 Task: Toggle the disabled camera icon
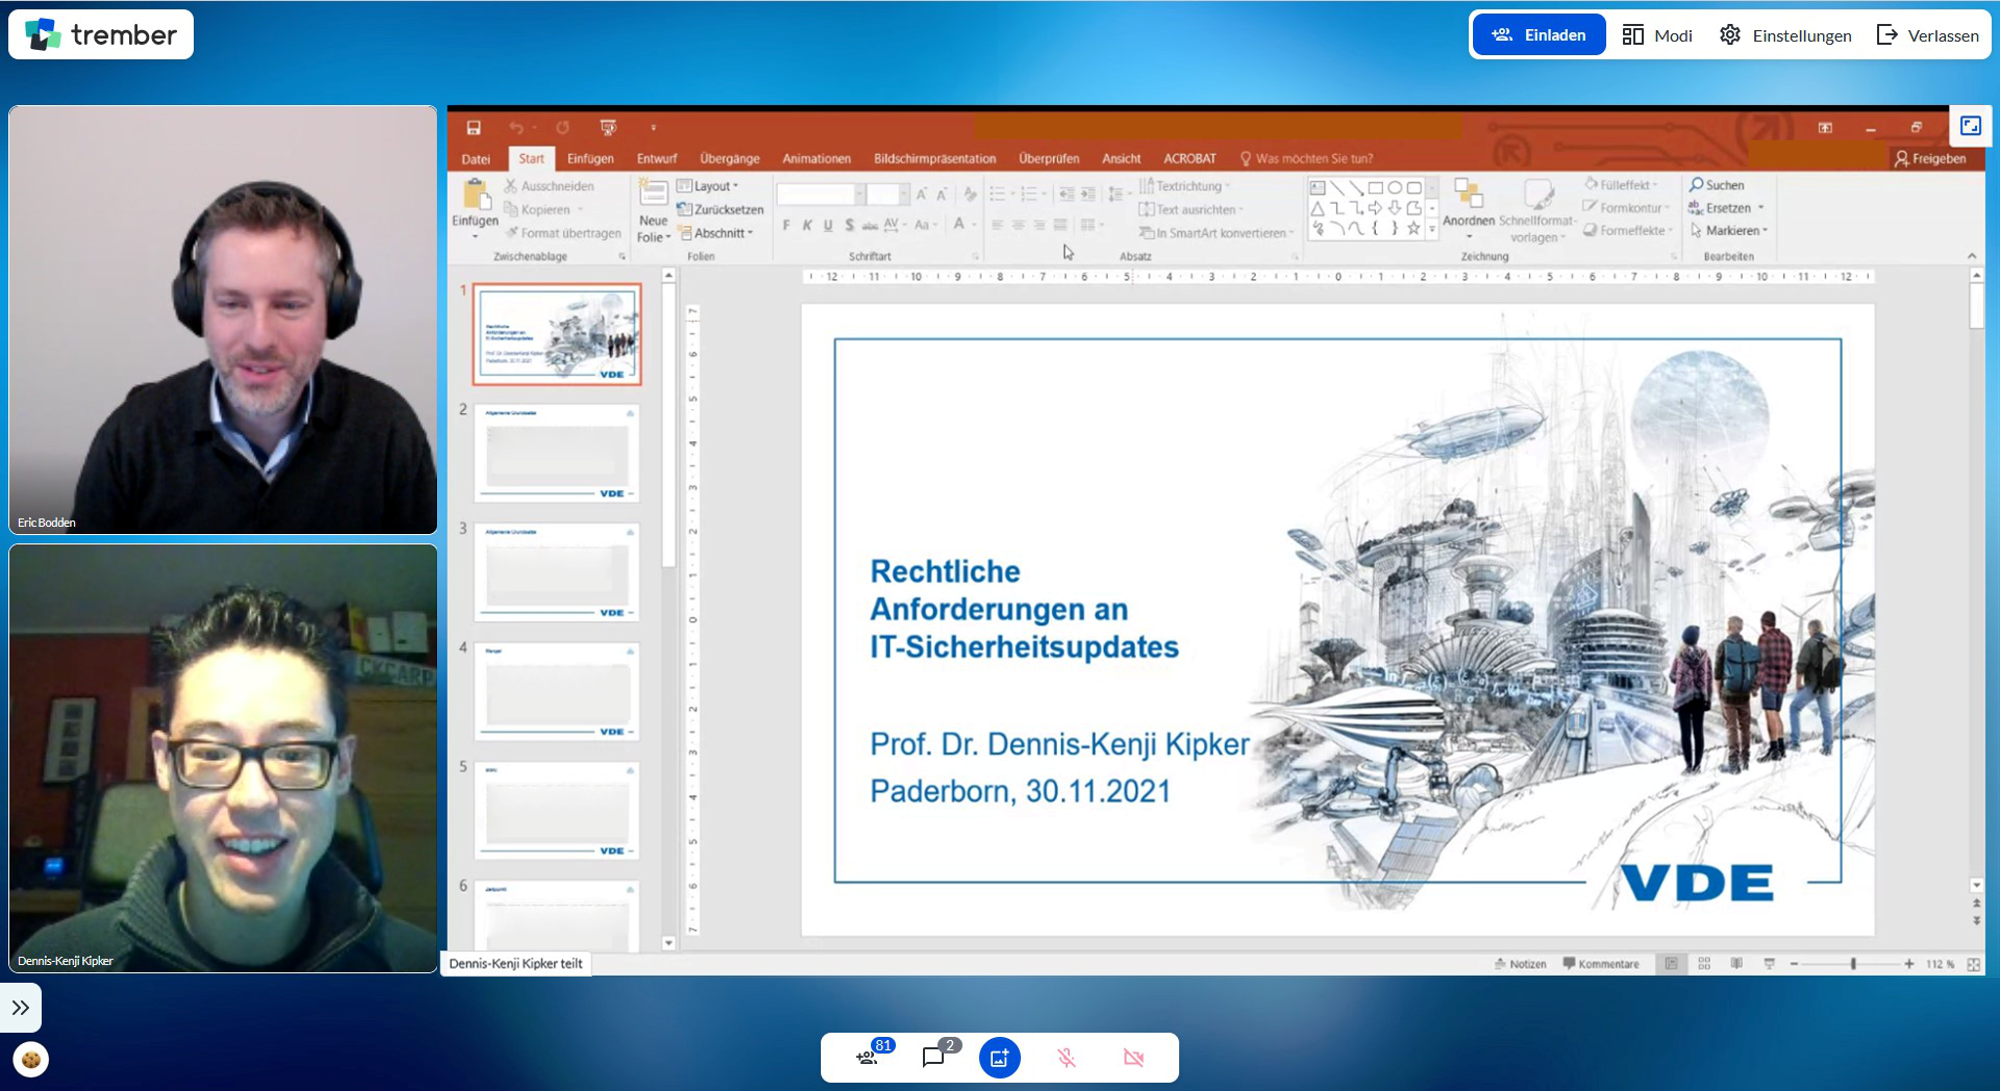(1133, 1057)
